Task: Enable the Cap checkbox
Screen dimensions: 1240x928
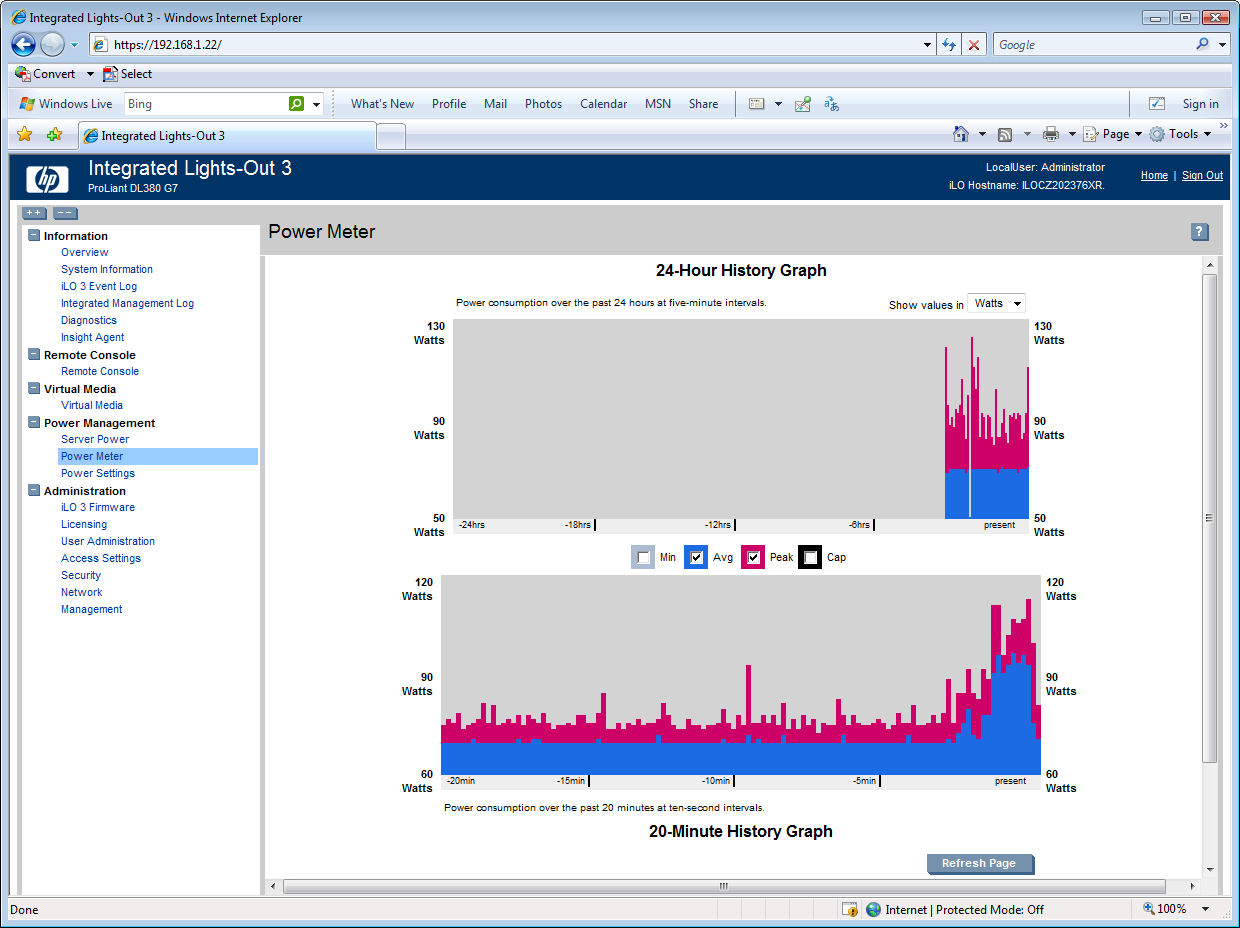Action: (x=810, y=557)
